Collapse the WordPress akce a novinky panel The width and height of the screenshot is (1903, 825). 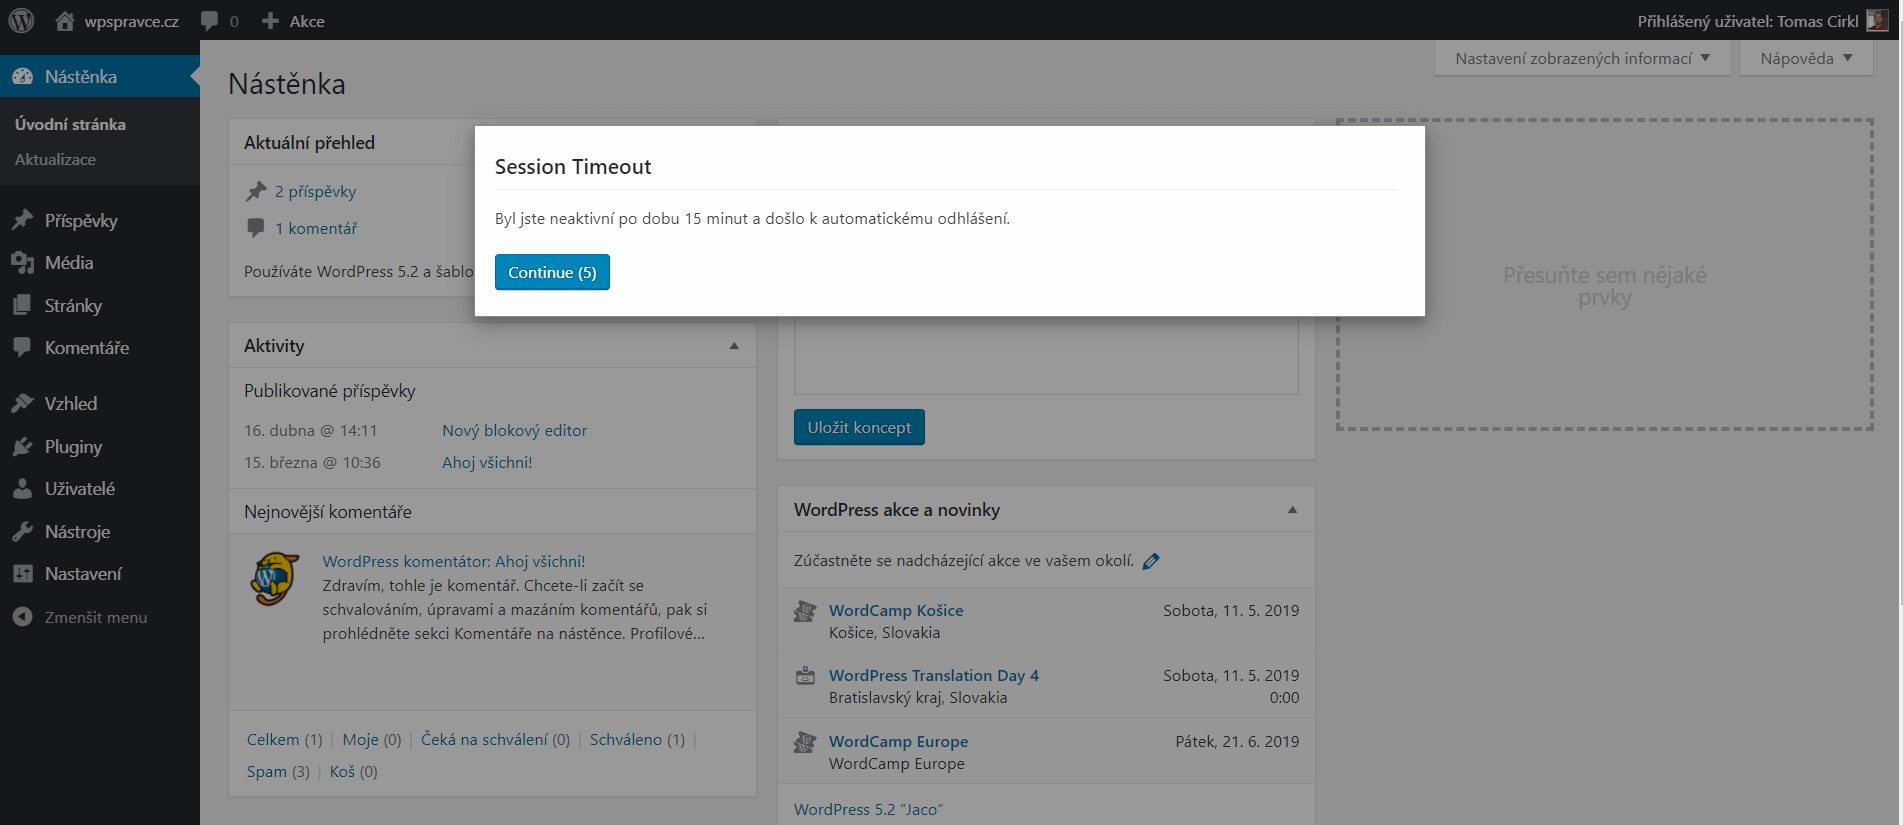pyautogui.click(x=1292, y=510)
